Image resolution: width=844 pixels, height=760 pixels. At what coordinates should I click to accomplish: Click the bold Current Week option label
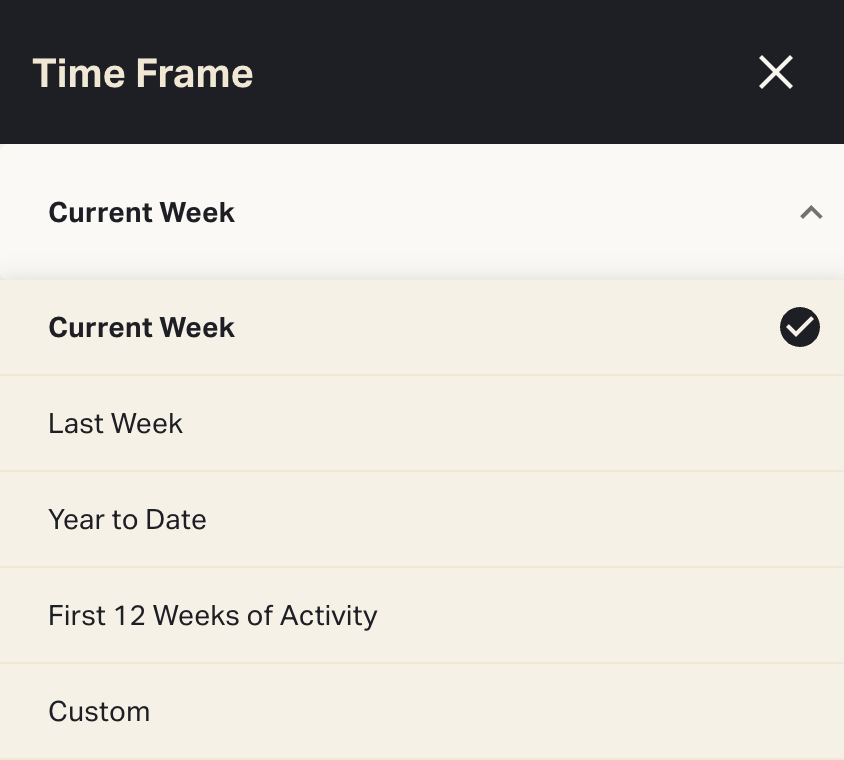pos(141,328)
